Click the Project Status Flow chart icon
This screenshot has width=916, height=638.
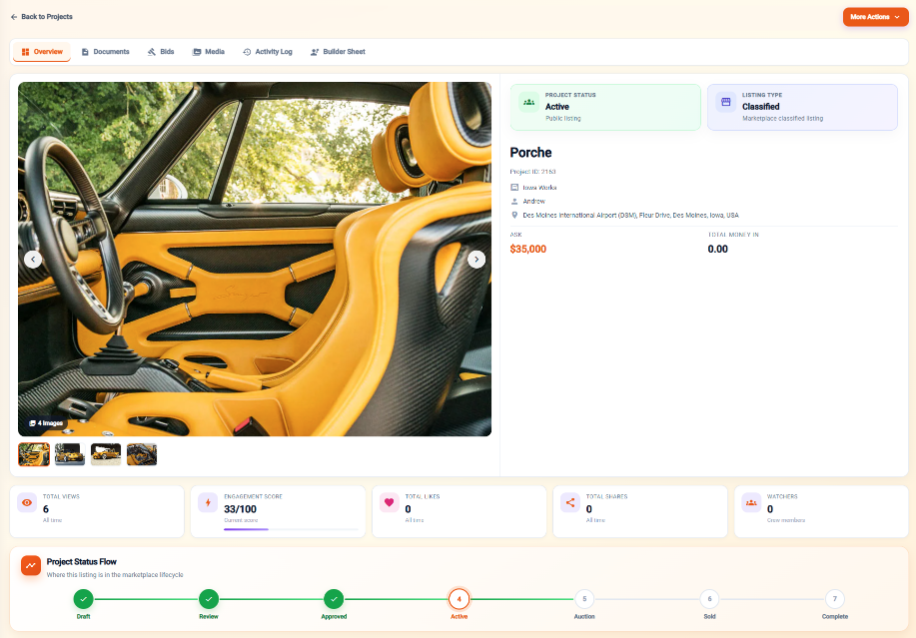tap(31, 566)
